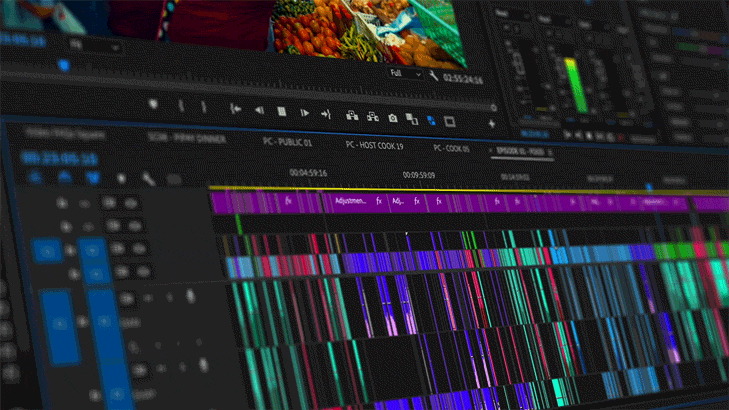729x410 pixels.
Task: Open the Comparison View
Action: (412, 119)
